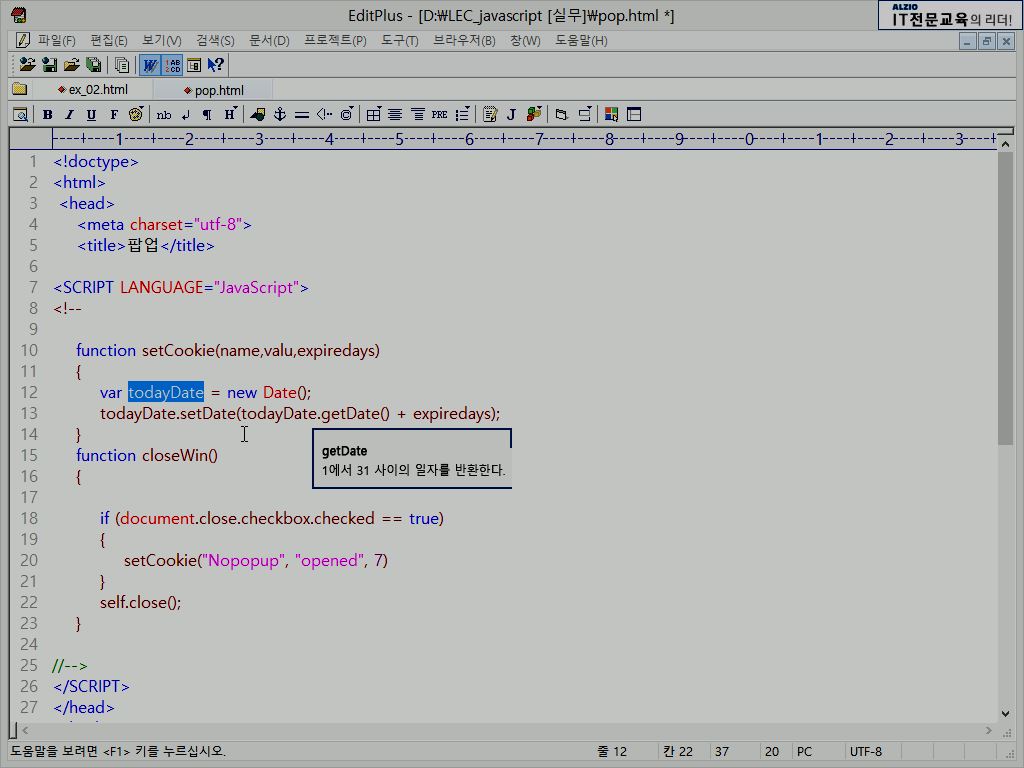Click the '줄 12' line indicator

pyautogui.click(x=612, y=752)
